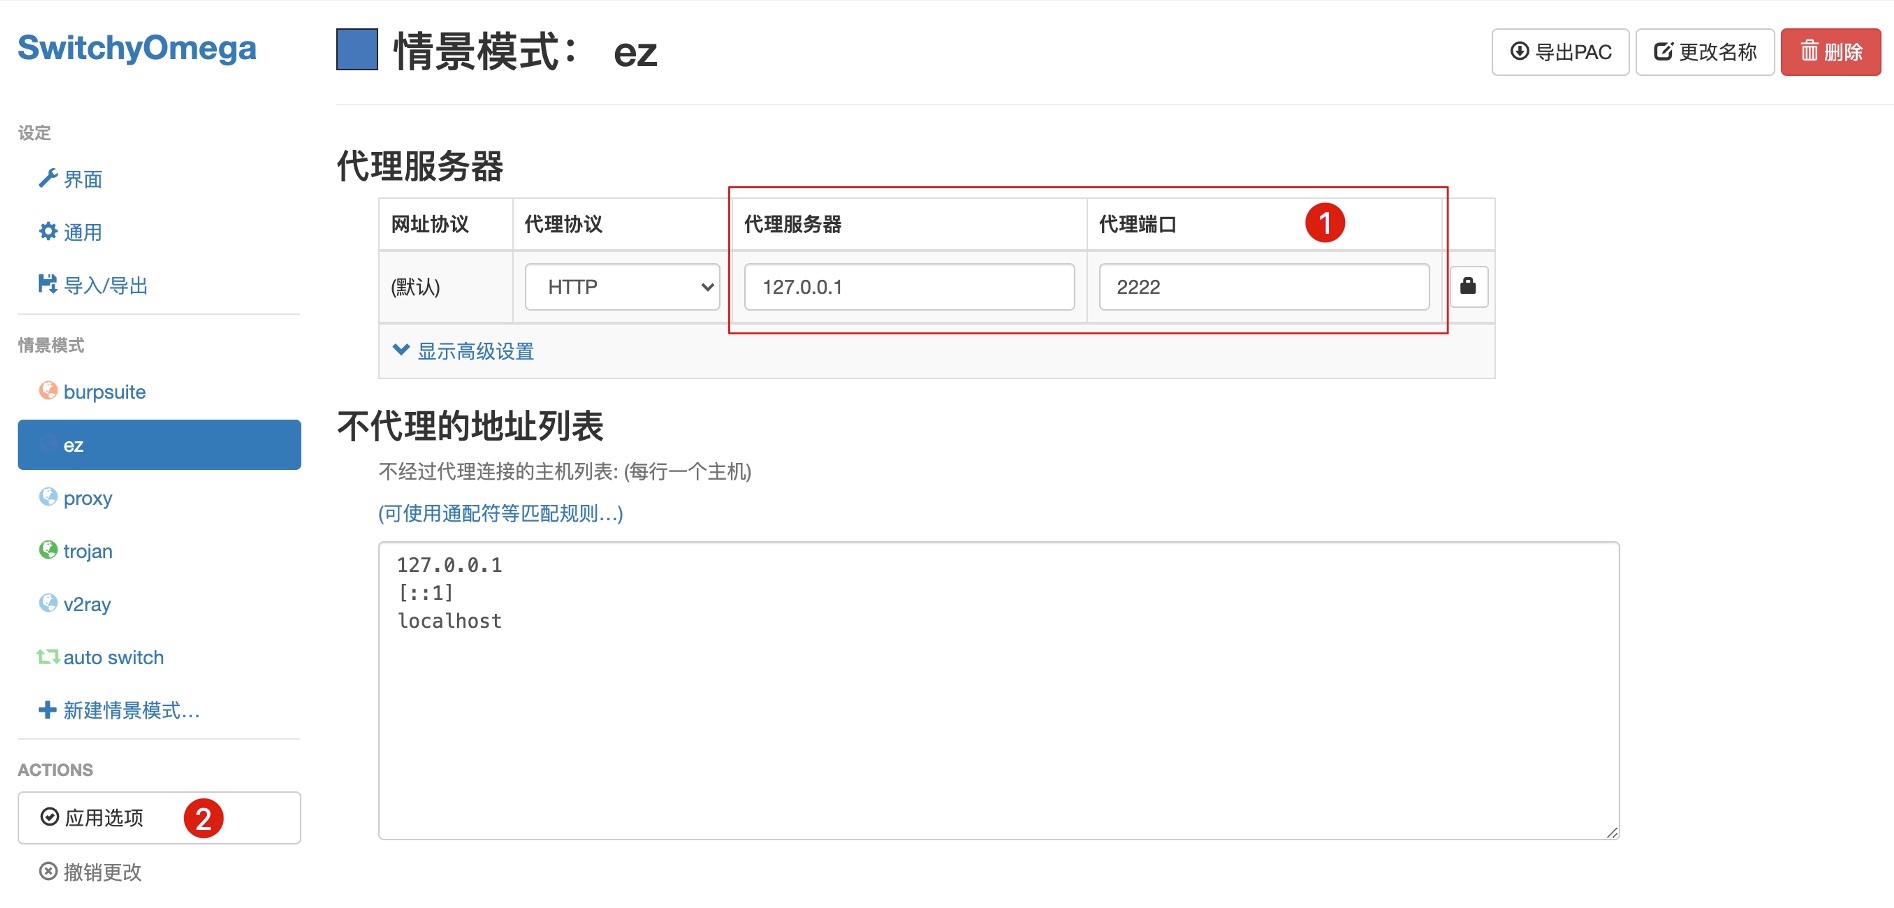Click the burpsuite profile globe icon
This screenshot has height=908, width=1894.
pyautogui.click(x=47, y=391)
